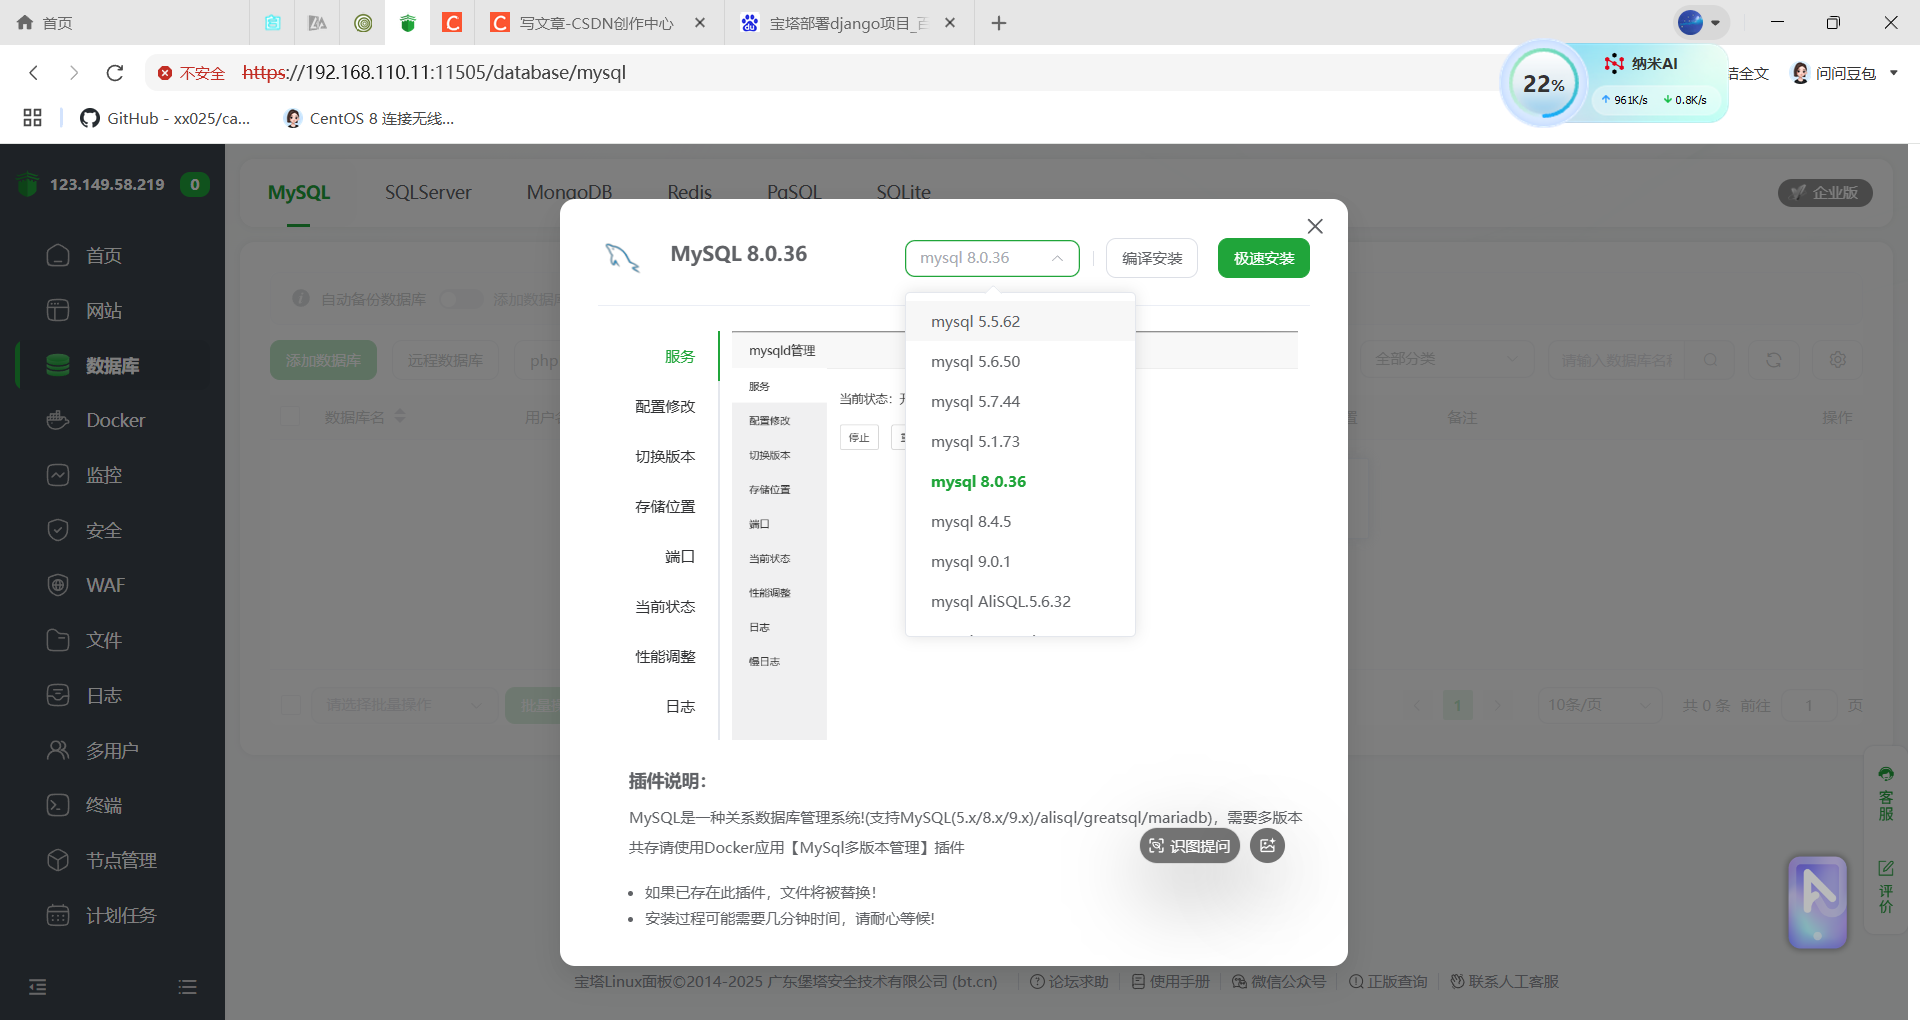
Task: Click the sidebar list settings icon at bottom
Action: click(x=187, y=987)
